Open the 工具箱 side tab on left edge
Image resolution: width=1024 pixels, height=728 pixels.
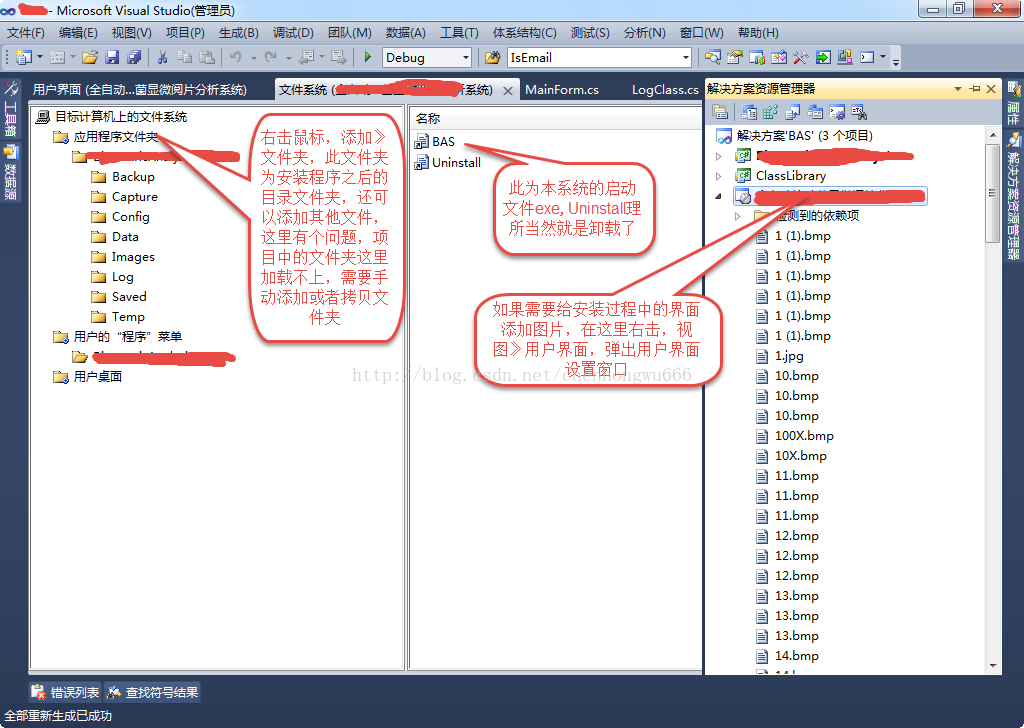click(10, 108)
